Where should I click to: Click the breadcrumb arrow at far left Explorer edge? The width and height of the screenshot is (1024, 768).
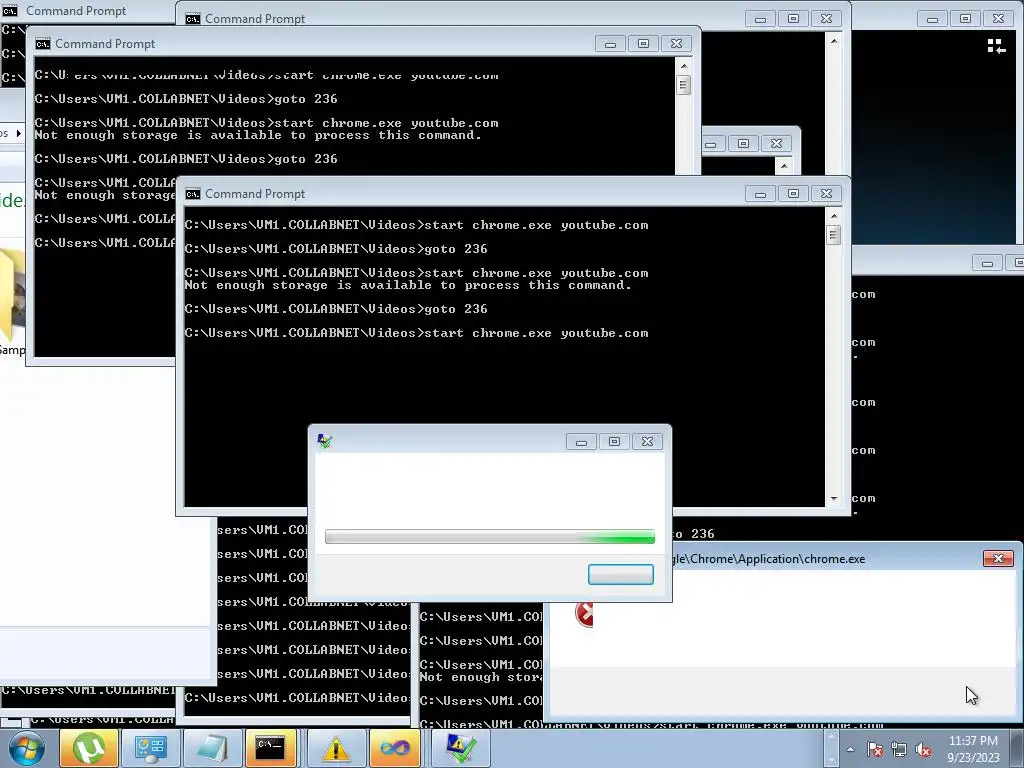click(18, 133)
